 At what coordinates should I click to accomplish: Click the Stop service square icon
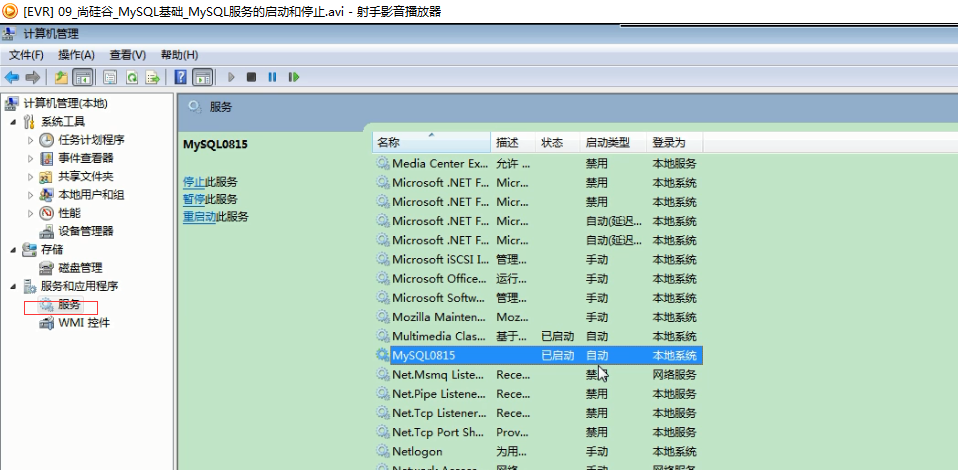click(x=251, y=77)
